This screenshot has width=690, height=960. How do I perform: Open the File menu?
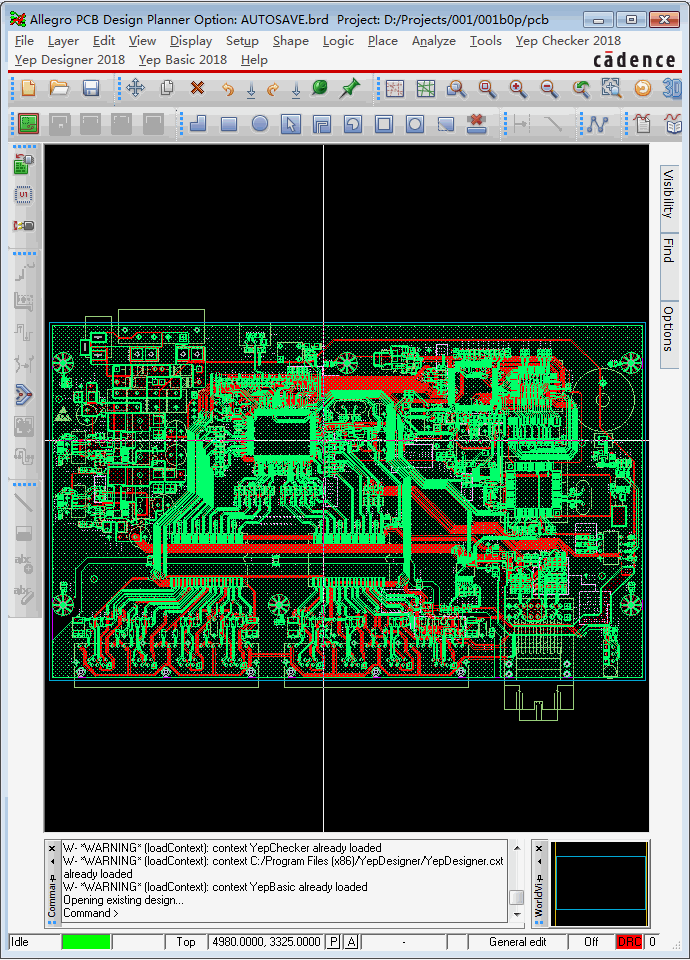coord(24,41)
